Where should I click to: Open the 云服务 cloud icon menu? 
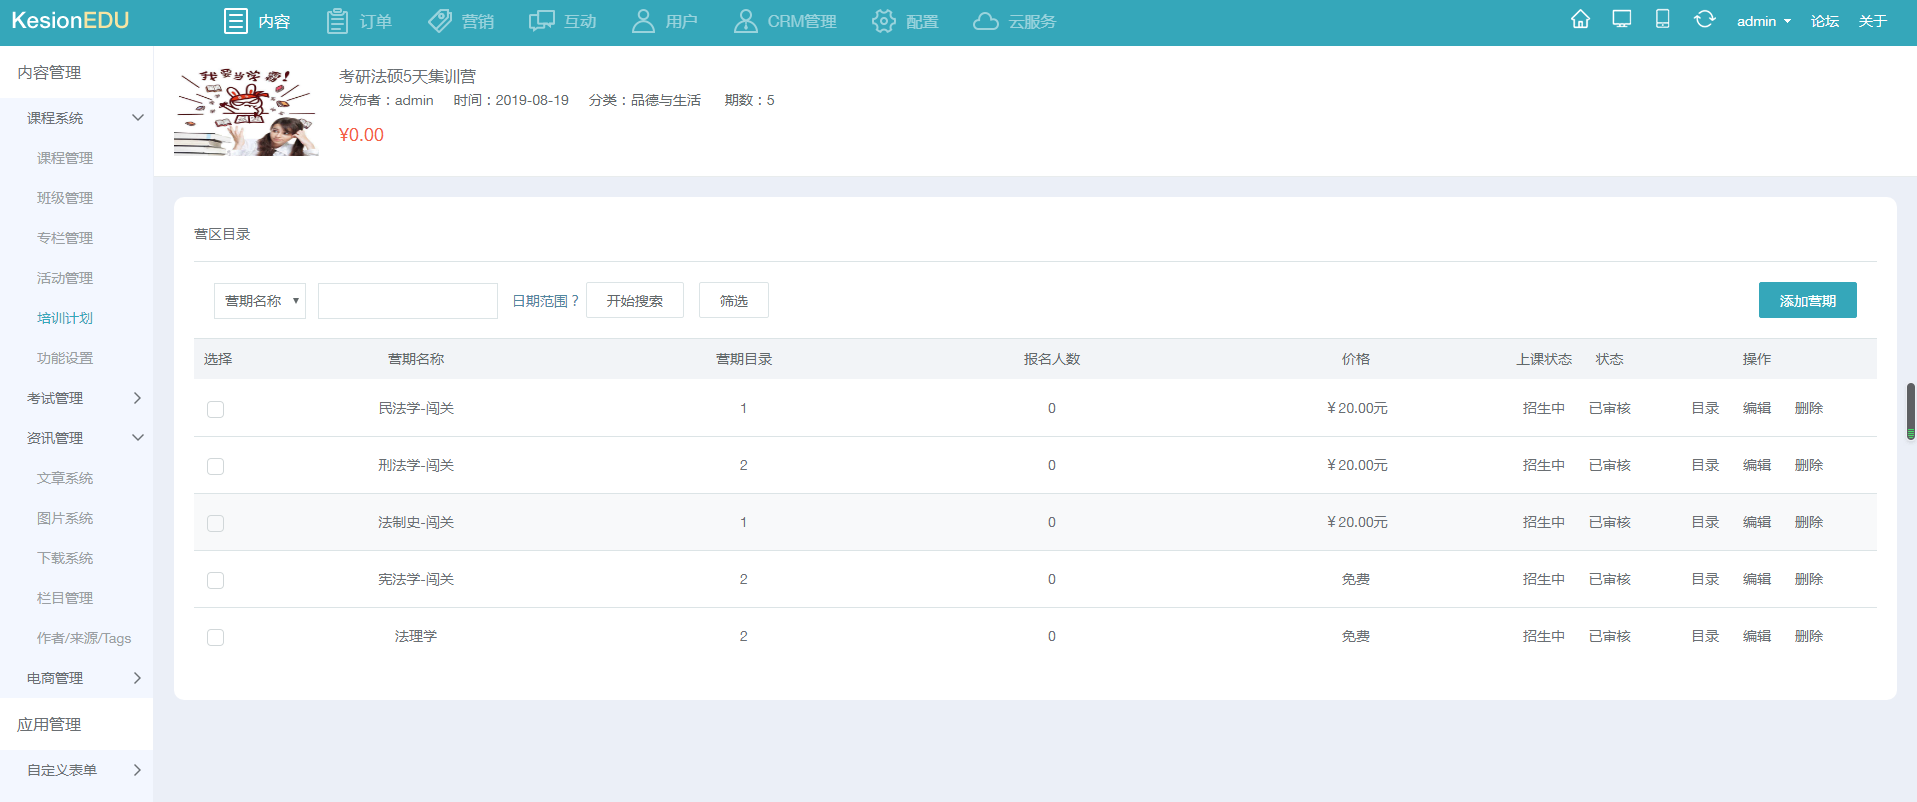(1014, 21)
